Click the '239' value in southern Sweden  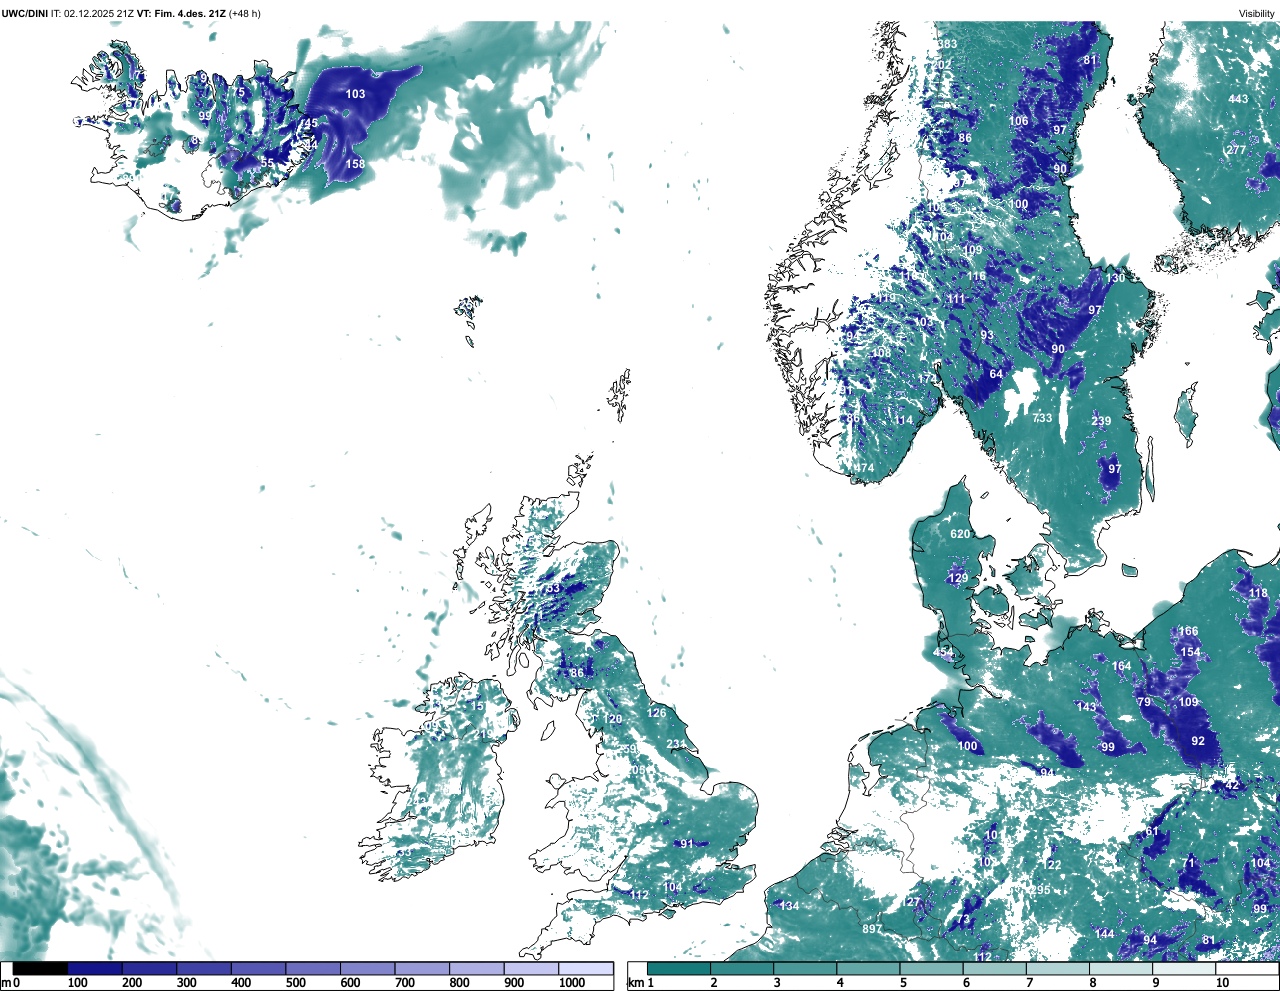click(x=1101, y=421)
